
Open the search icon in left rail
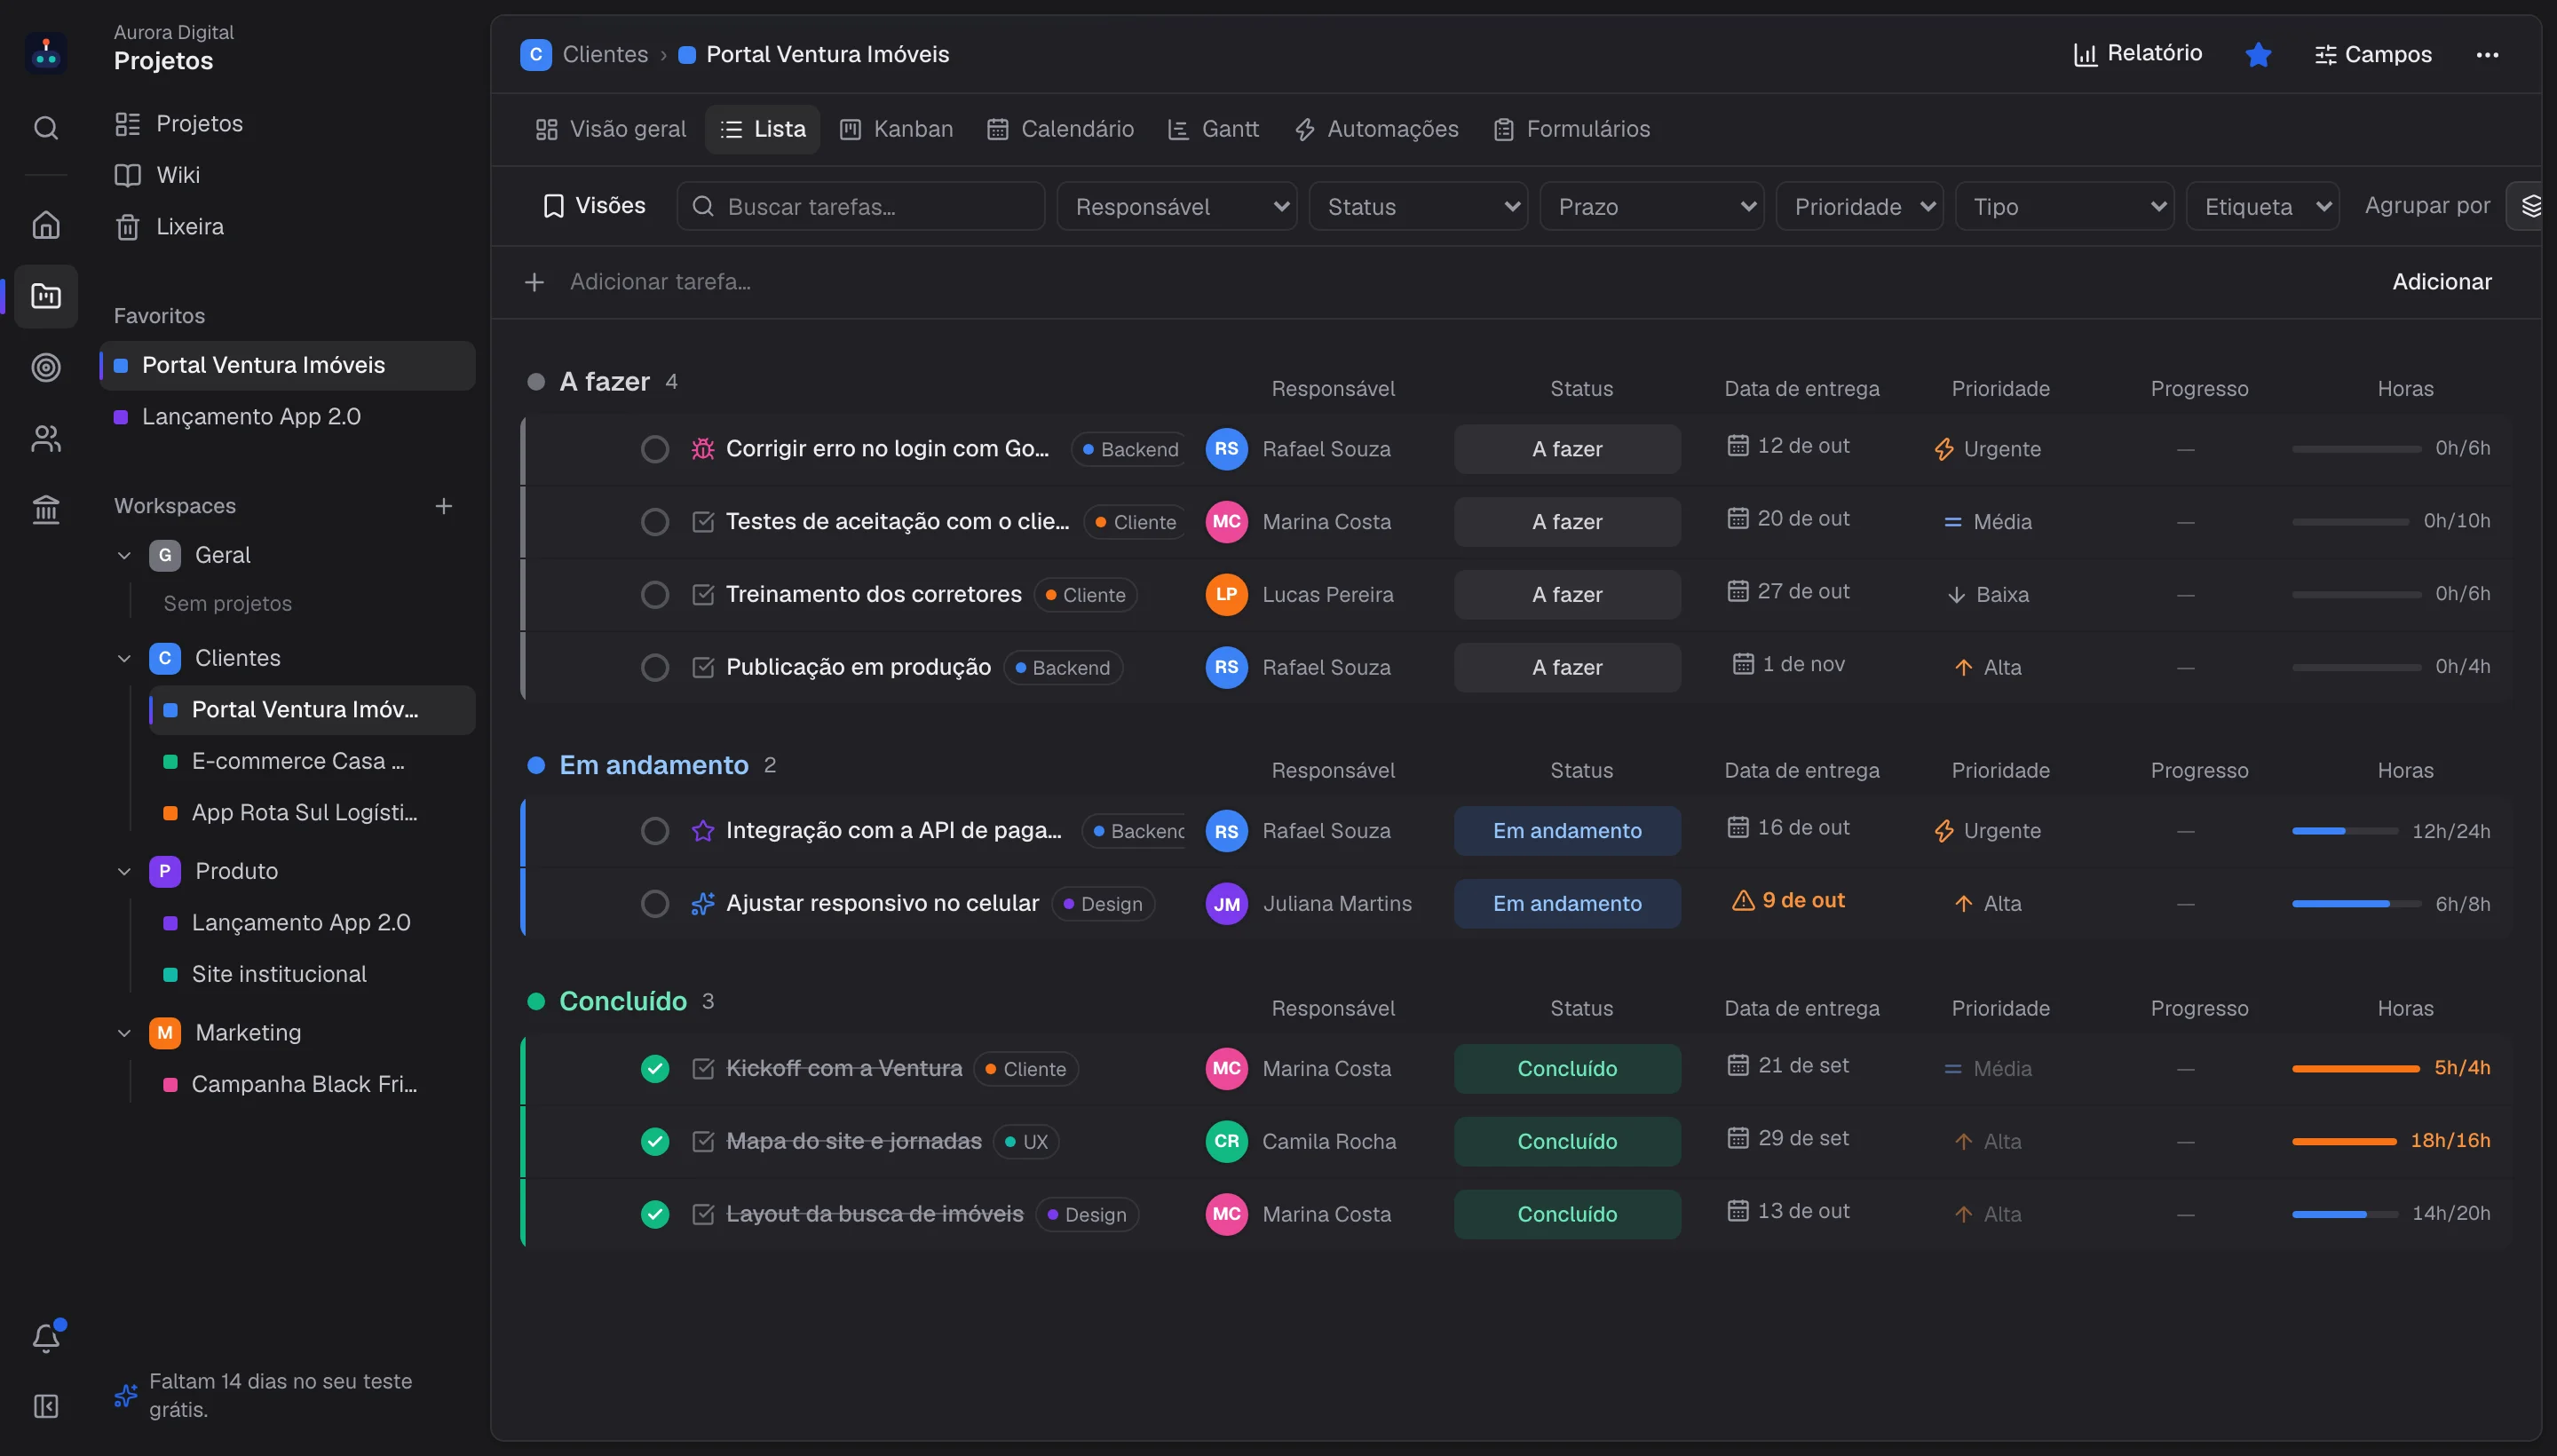(46, 128)
